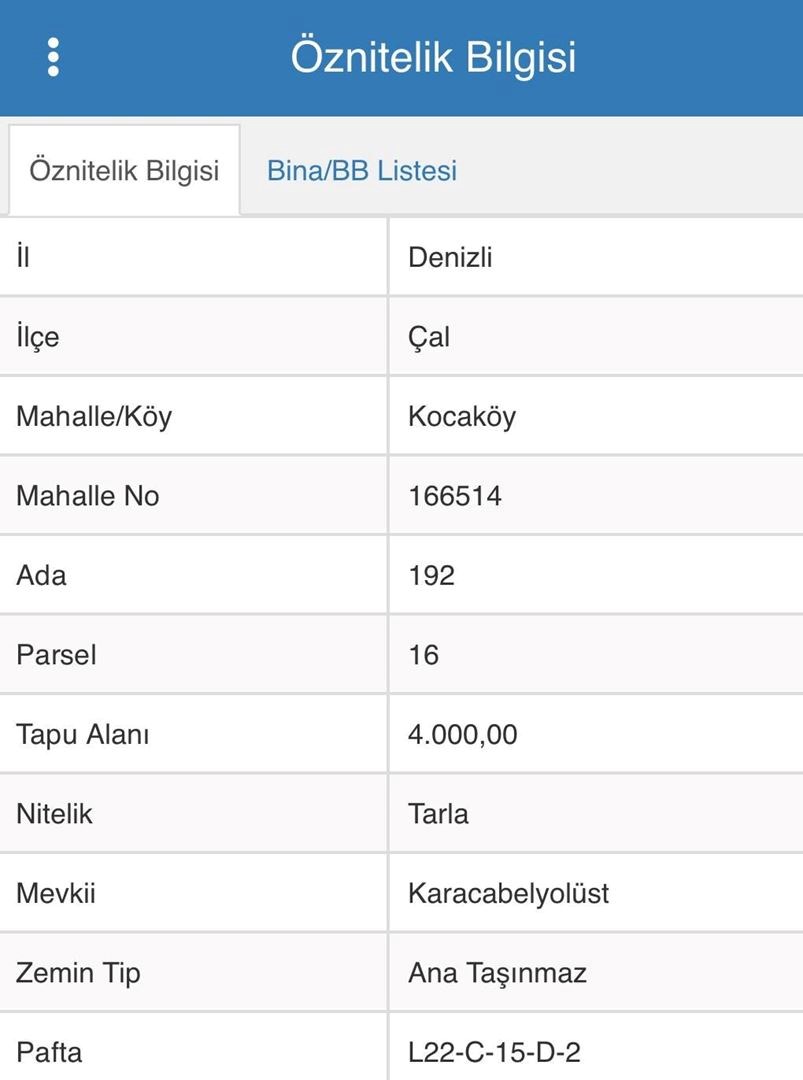Select the Karacabelyolüst location value
Image resolution: width=803 pixels, height=1080 pixels.
pyautogui.click(x=509, y=894)
